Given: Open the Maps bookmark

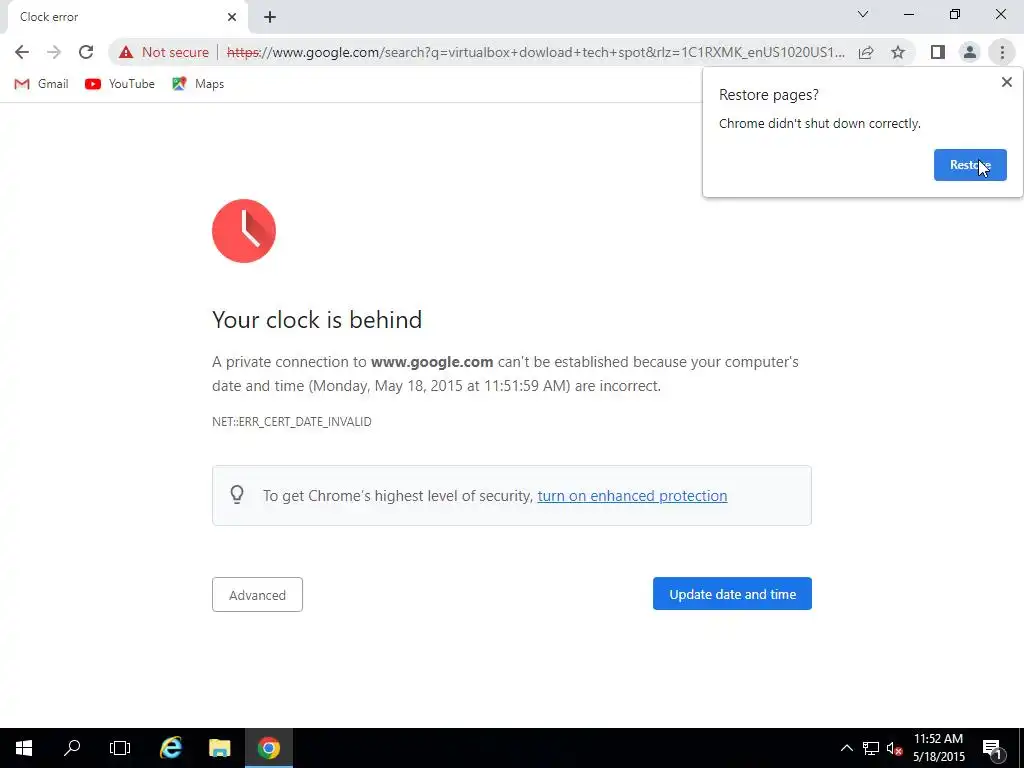Looking at the screenshot, I should [x=198, y=84].
